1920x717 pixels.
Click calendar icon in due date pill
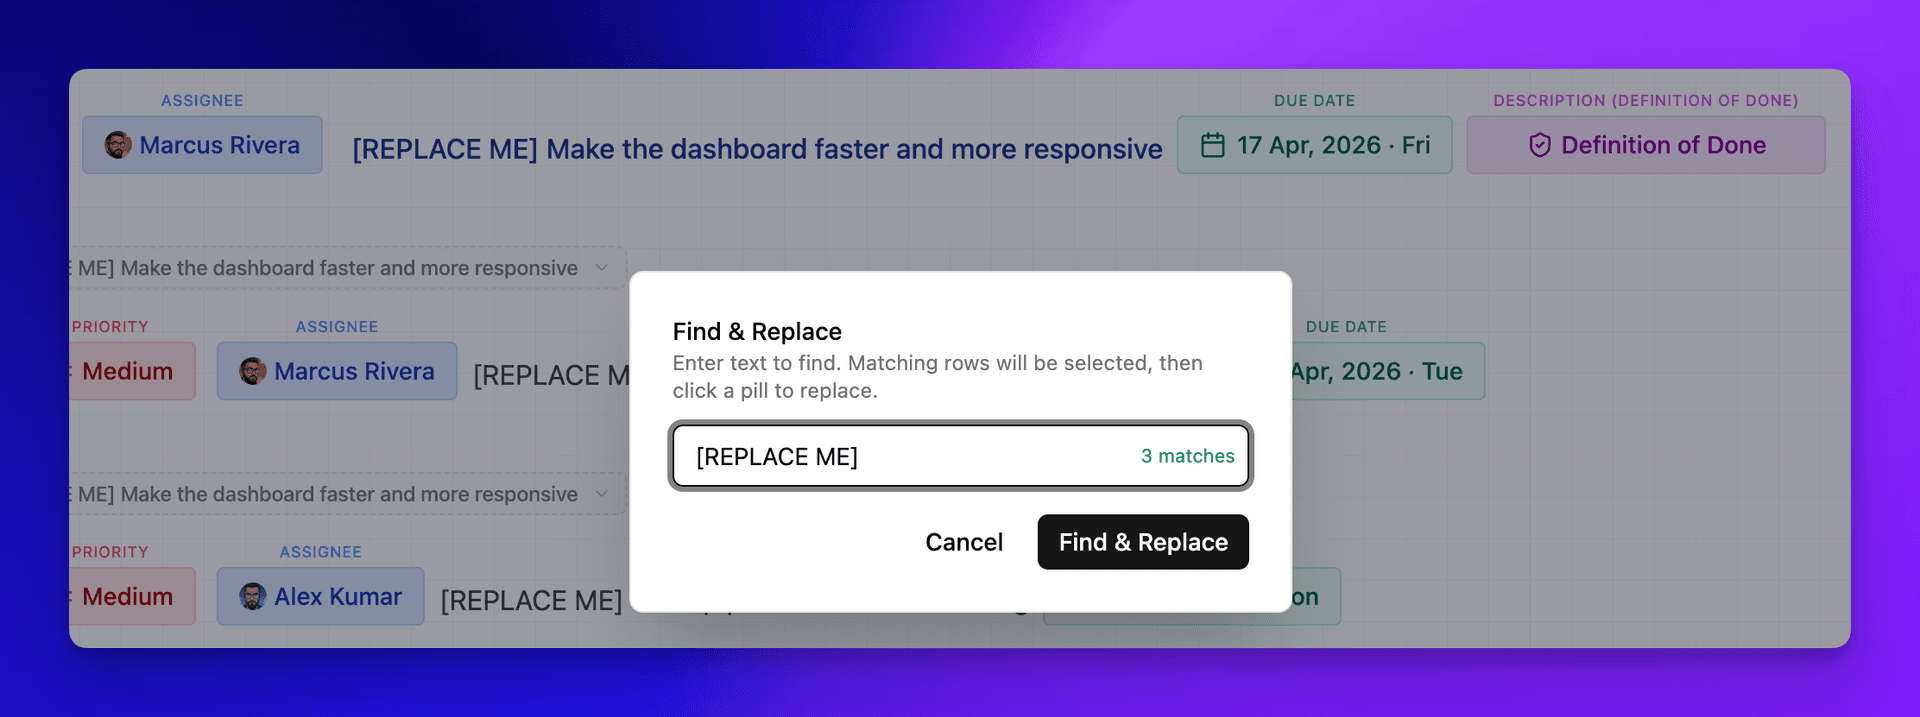click(x=1212, y=145)
